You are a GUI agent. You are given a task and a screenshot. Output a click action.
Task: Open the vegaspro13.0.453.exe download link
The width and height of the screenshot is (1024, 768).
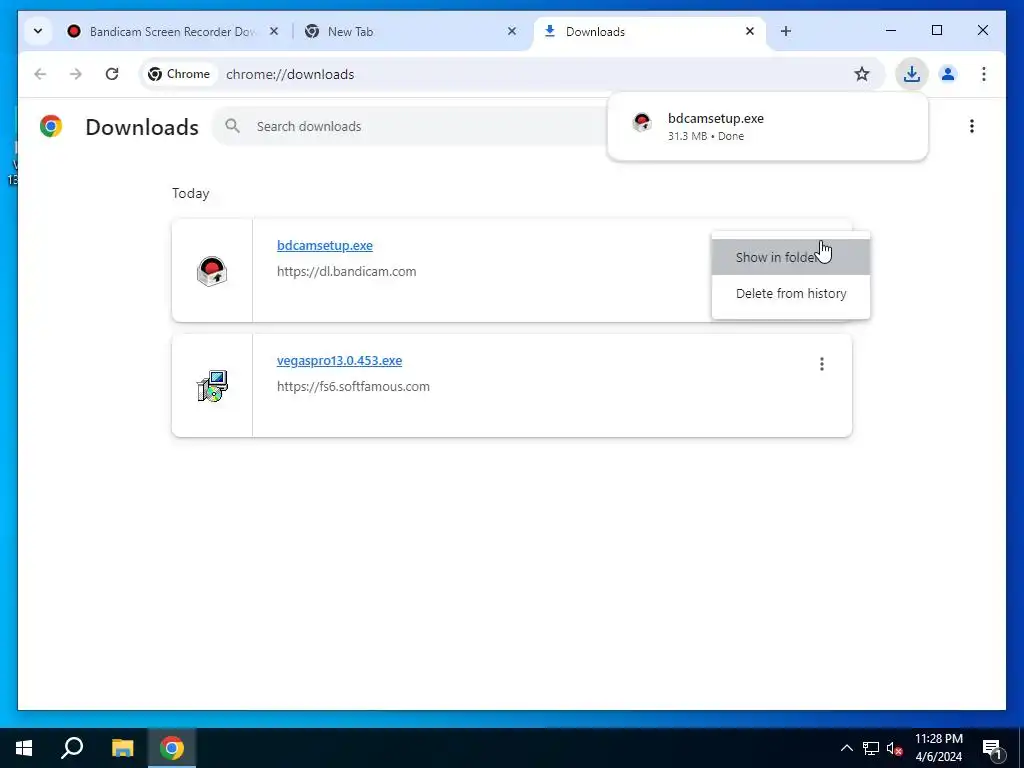pyautogui.click(x=339, y=360)
